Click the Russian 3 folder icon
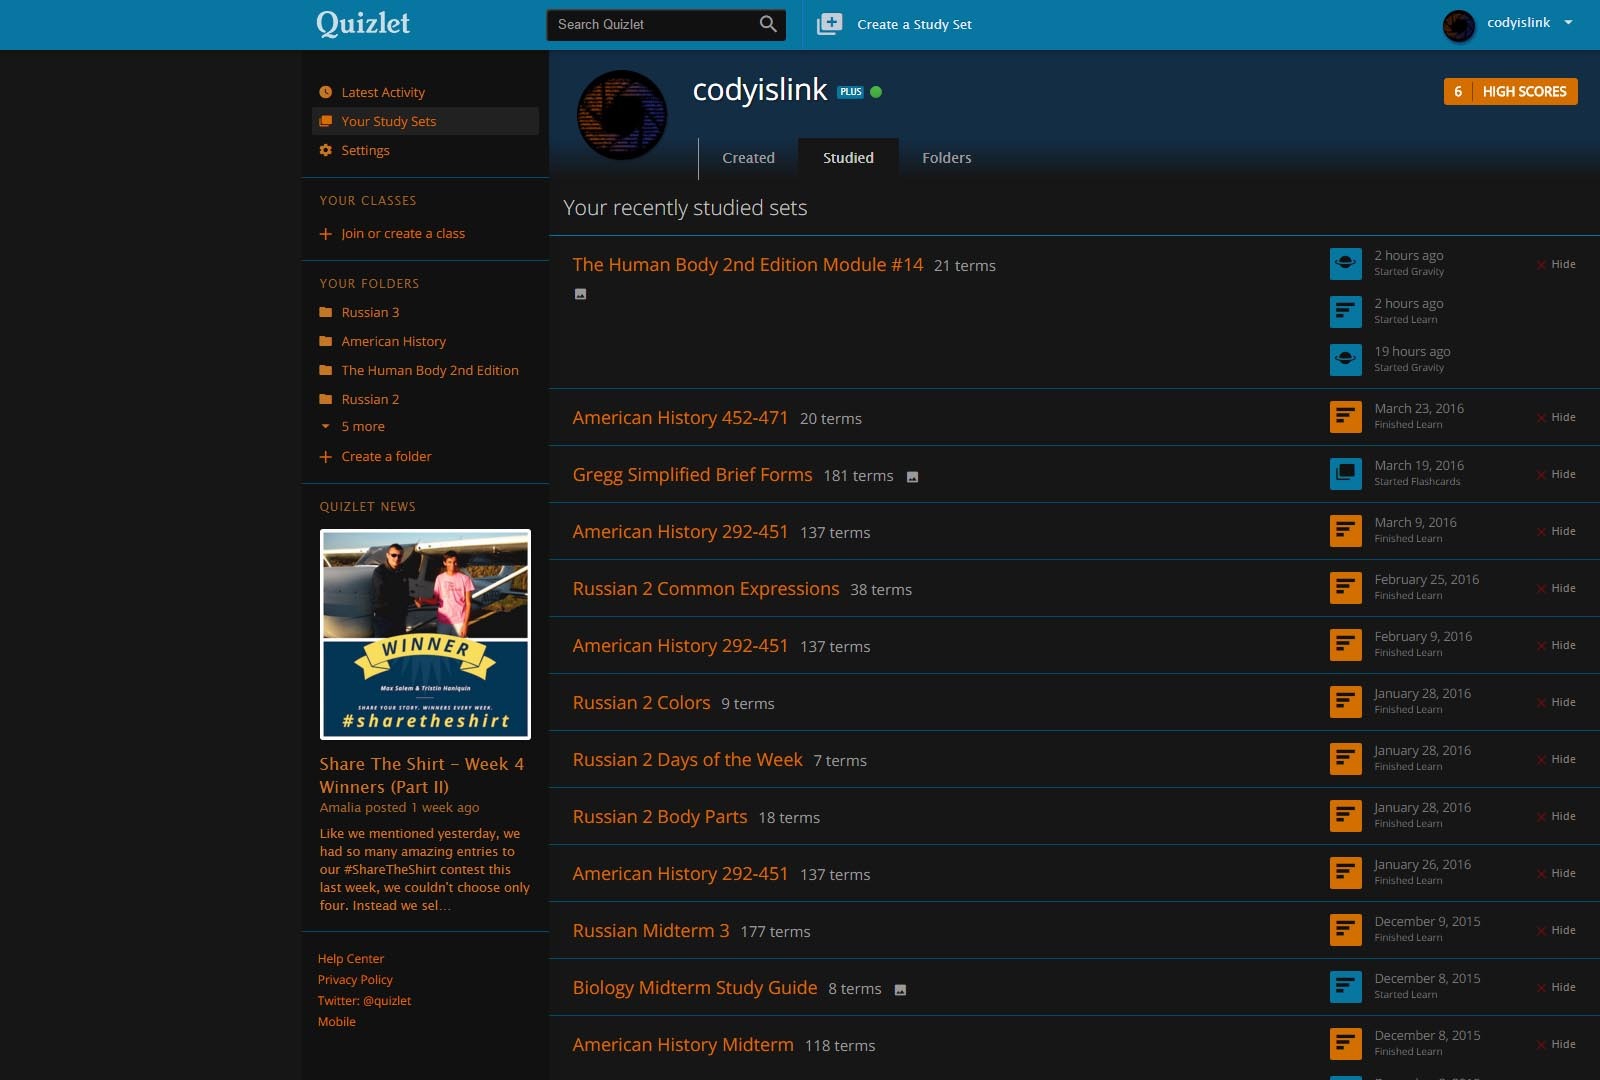 coord(326,312)
